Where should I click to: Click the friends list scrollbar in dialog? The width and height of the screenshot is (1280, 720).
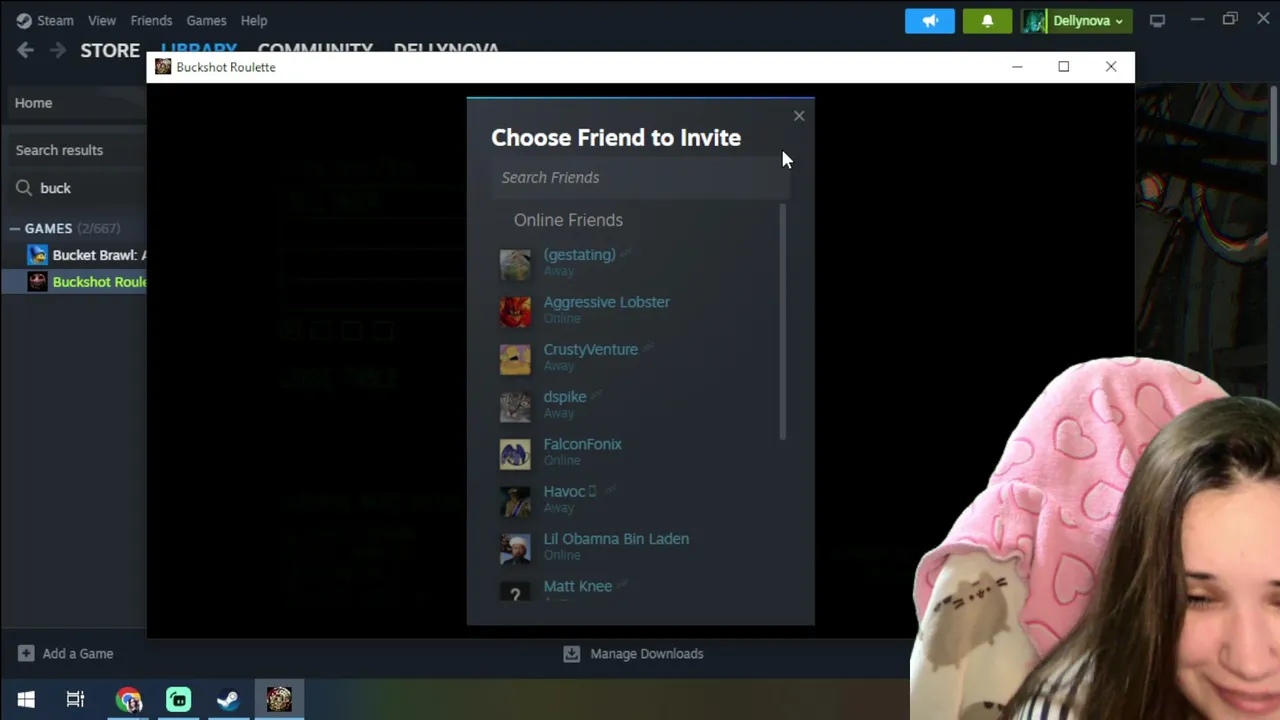[x=782, y=321]
